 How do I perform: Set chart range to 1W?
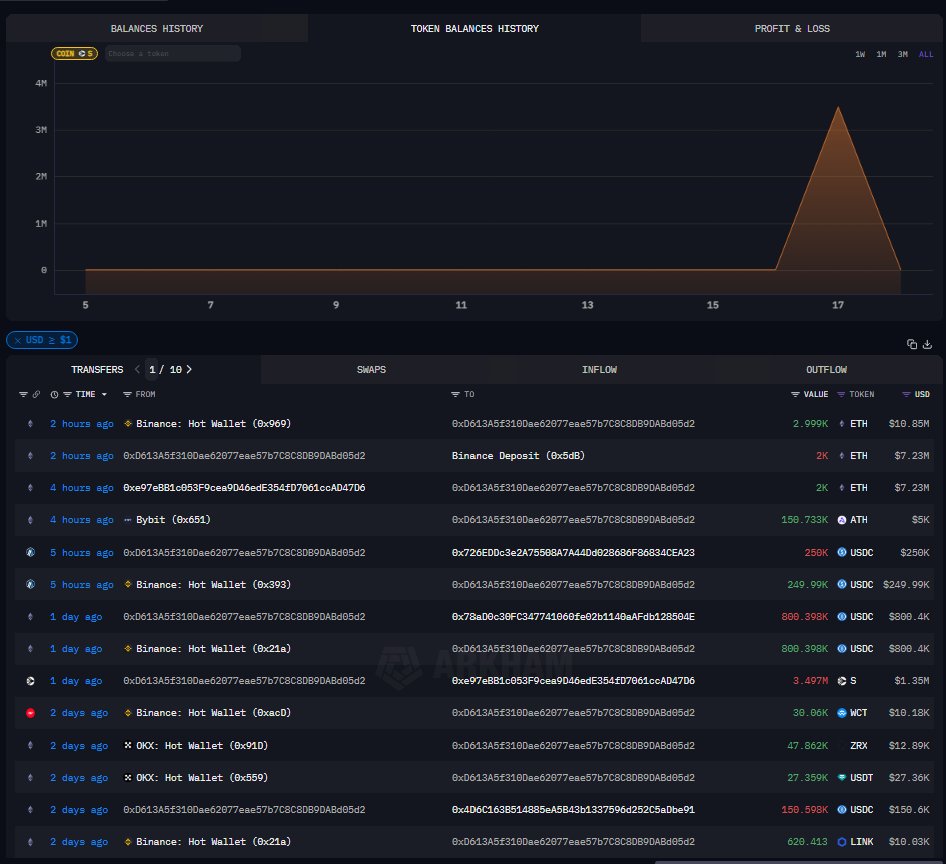[x=860, y=54]
